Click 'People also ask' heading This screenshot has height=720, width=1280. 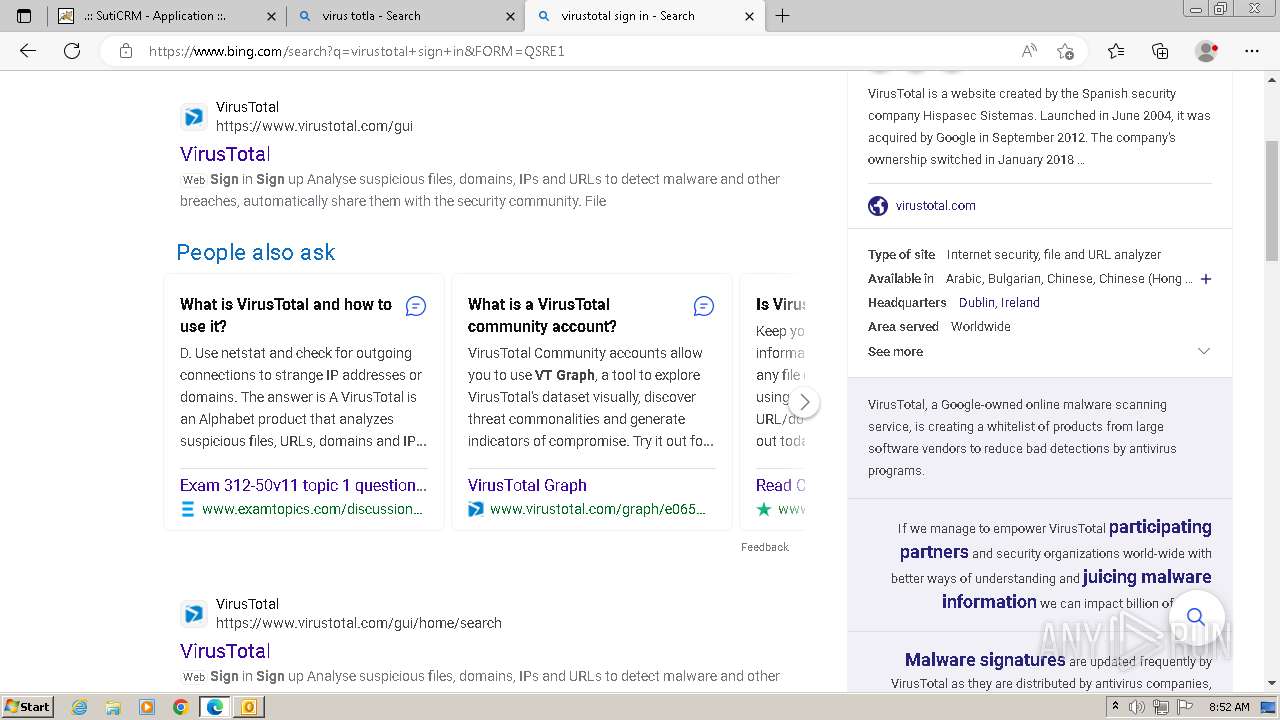coord(256,252)
